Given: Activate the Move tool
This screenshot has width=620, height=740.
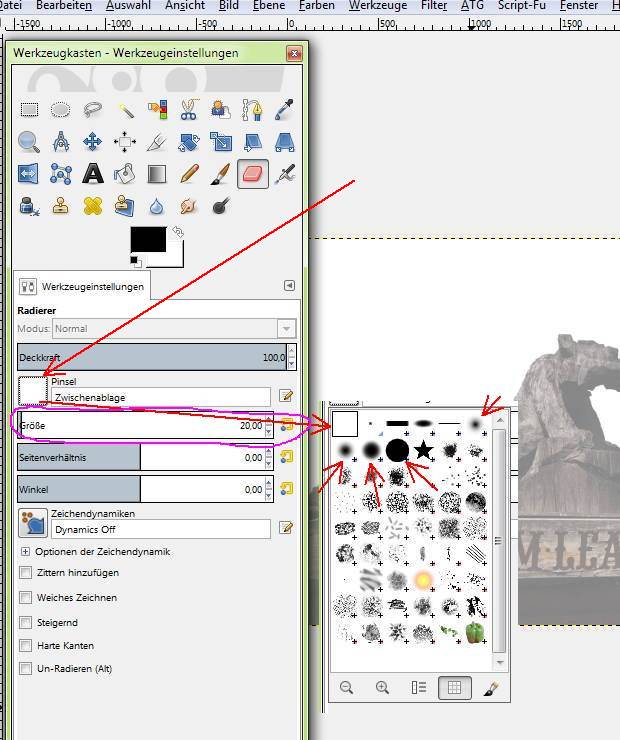Looking at the screenshot, I should 93,142.
